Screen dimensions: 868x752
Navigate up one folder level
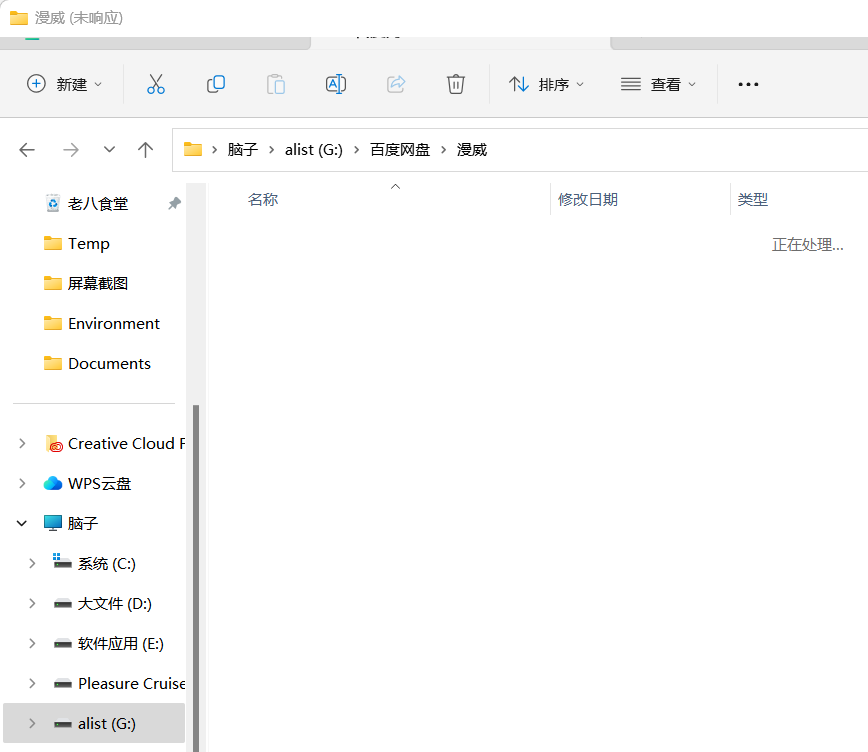coord(146,150)
